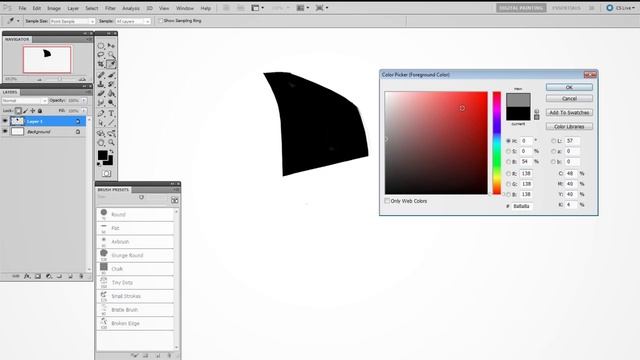The image size is (640, 360).
Task: Switch to Essentials workspace
Action: [566, 8]
